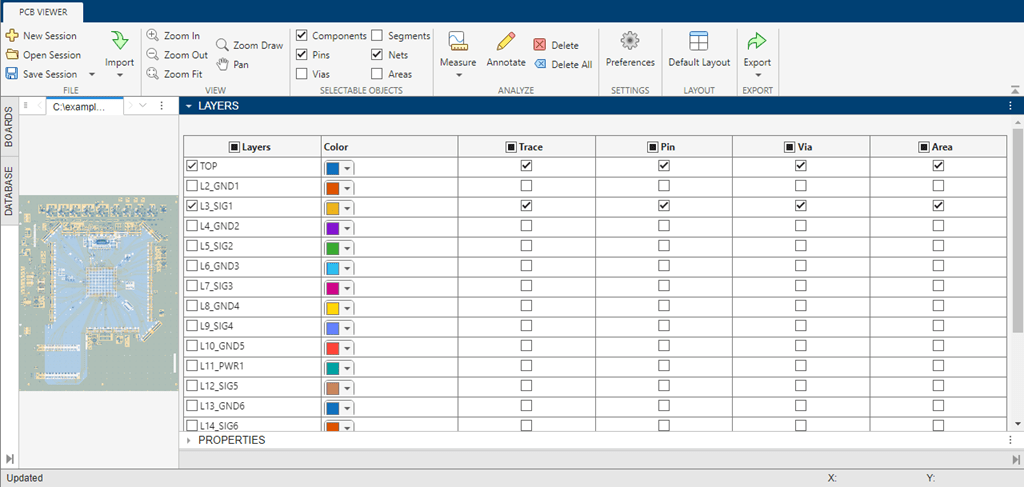This screenshot has width=1024, height=487.
Task: Enable the Vias selectable object checkbox
Action: [x=302, y=74]
